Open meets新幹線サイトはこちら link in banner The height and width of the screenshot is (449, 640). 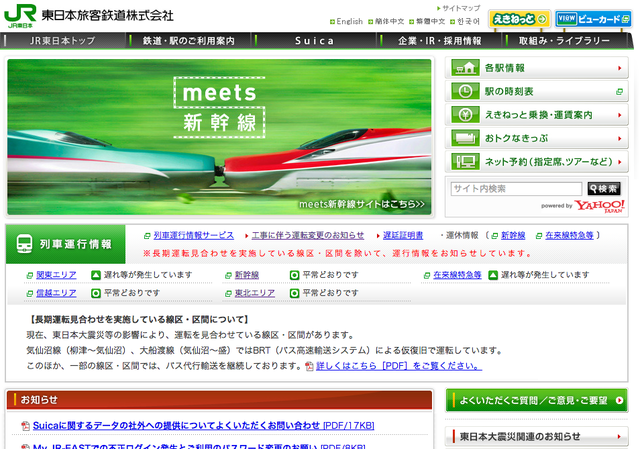362,204
